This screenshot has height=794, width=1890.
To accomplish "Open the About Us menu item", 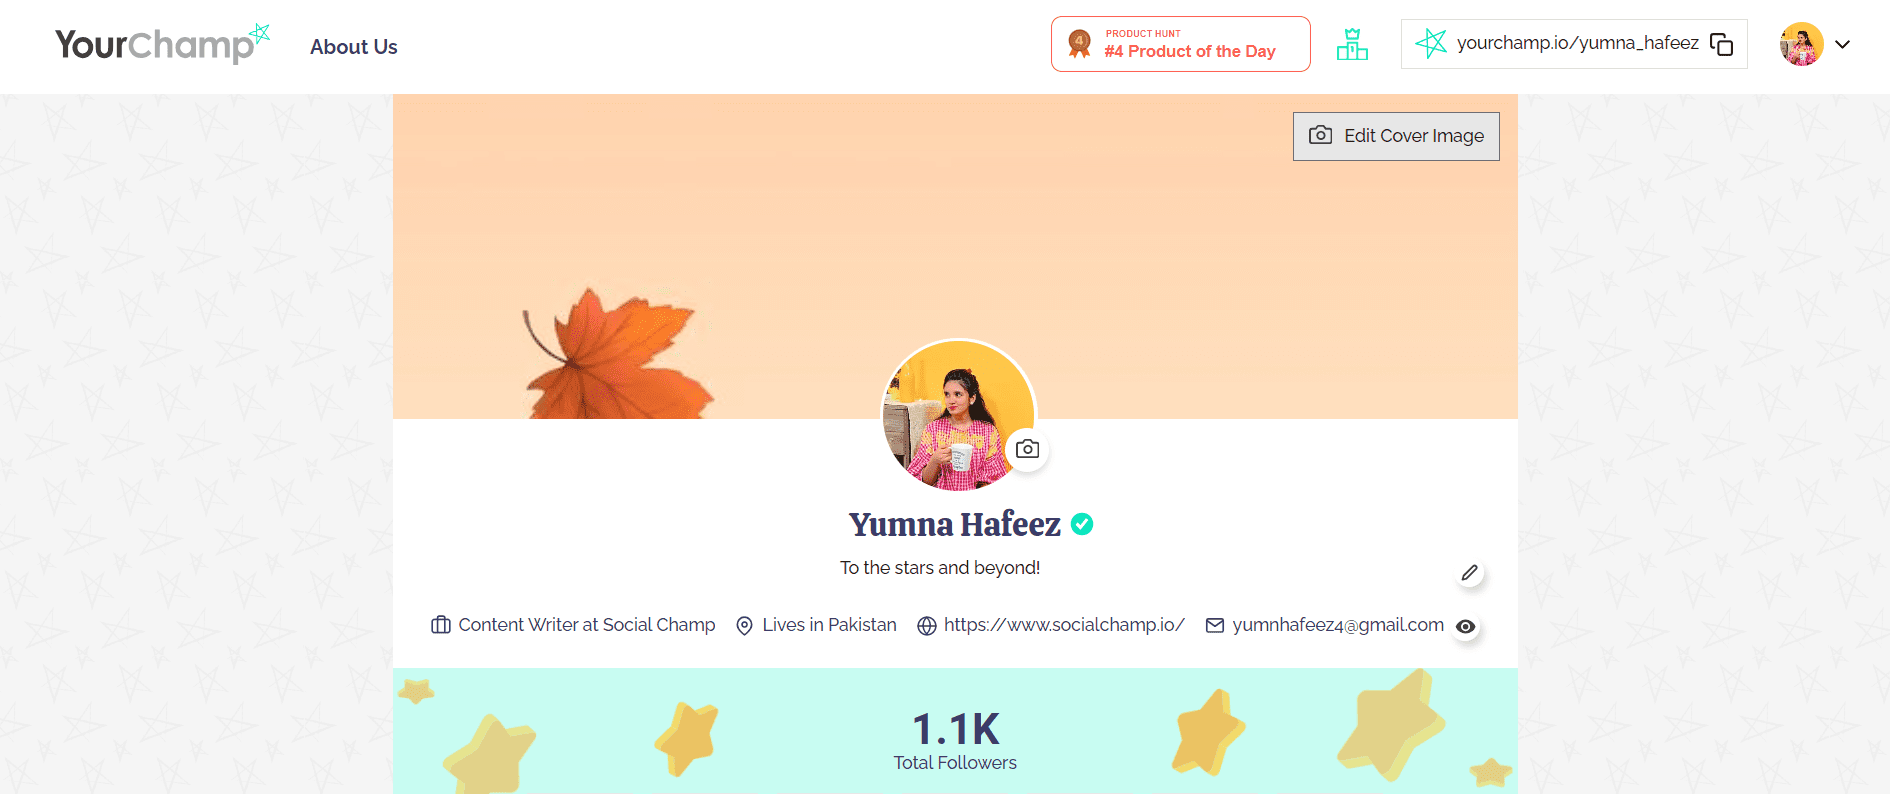I will (x=353, y=47).
